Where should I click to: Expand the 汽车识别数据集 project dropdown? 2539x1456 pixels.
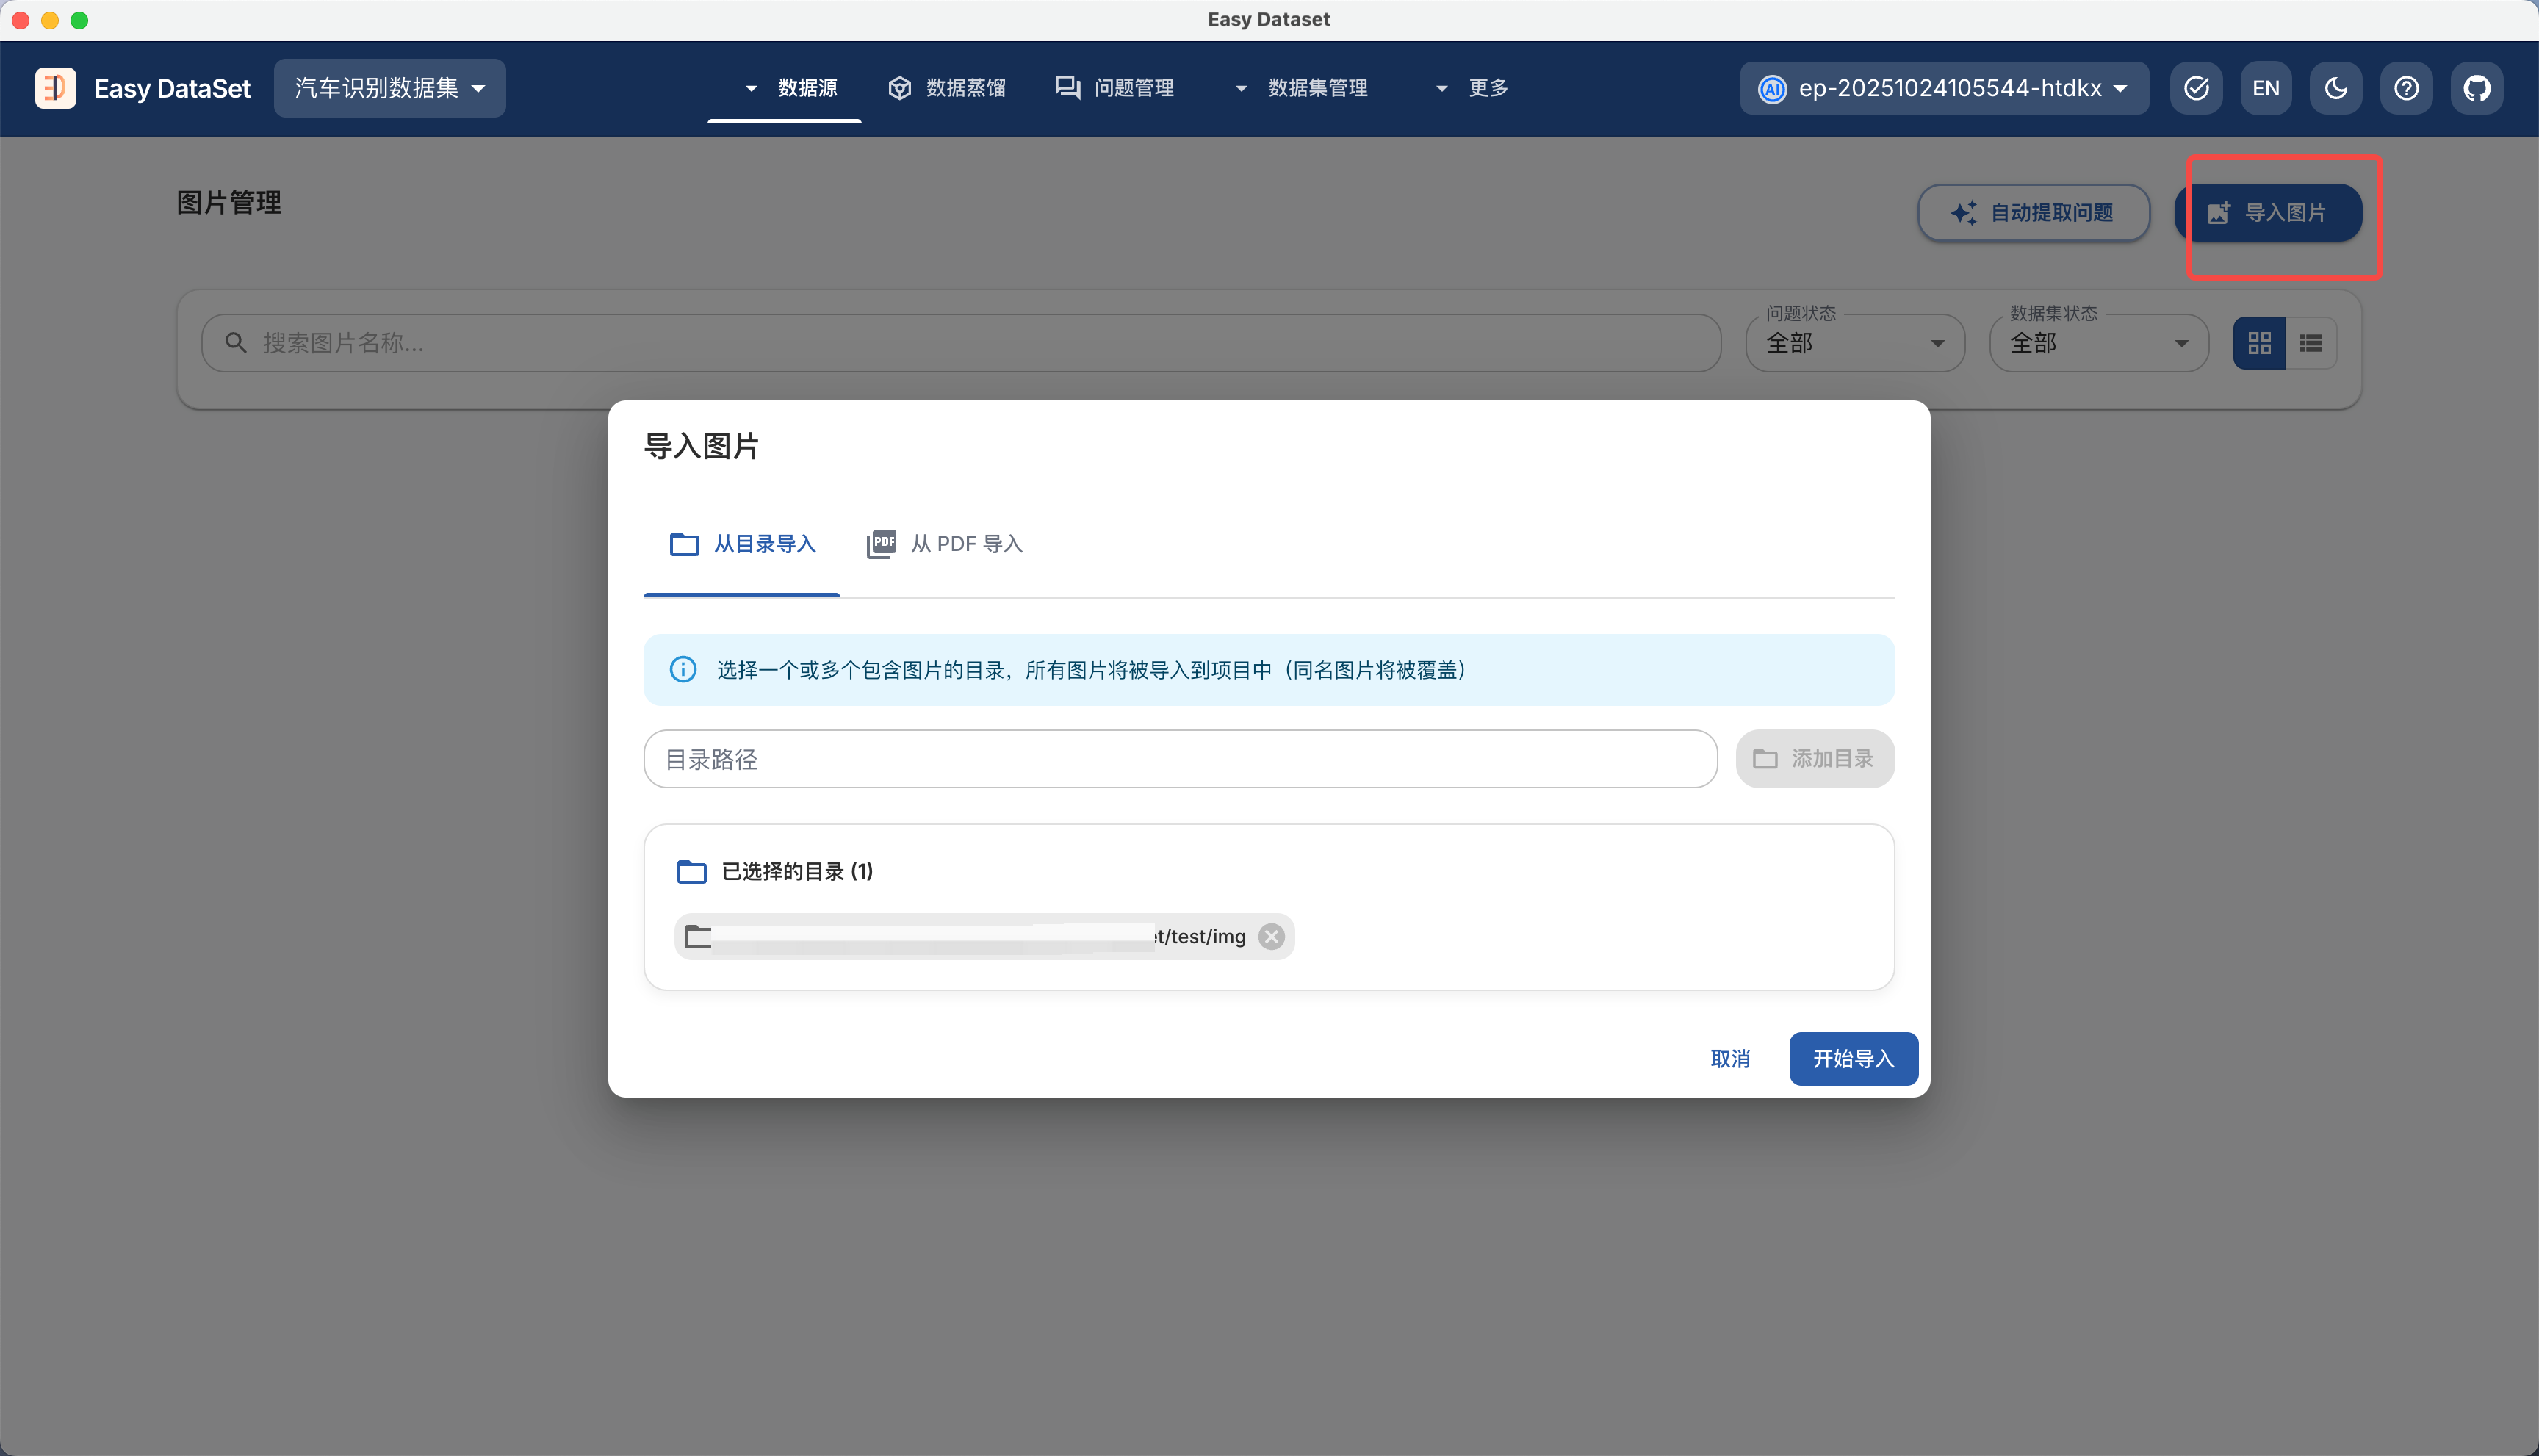click(x=389, y=88)
